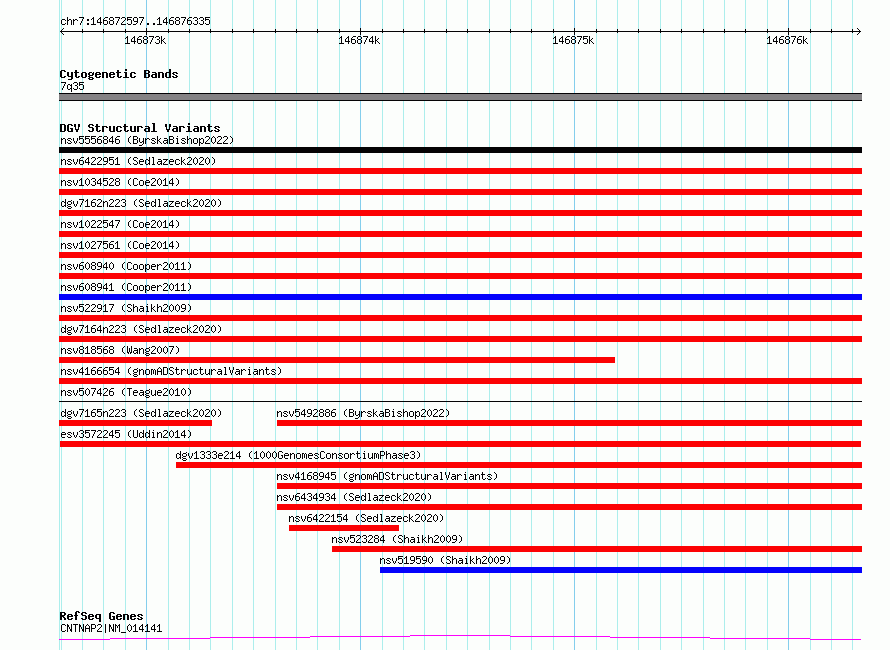The image size is (890, 650).
Task: Click the short red bar under dgv7165n223
Action: tap(135, 423)
